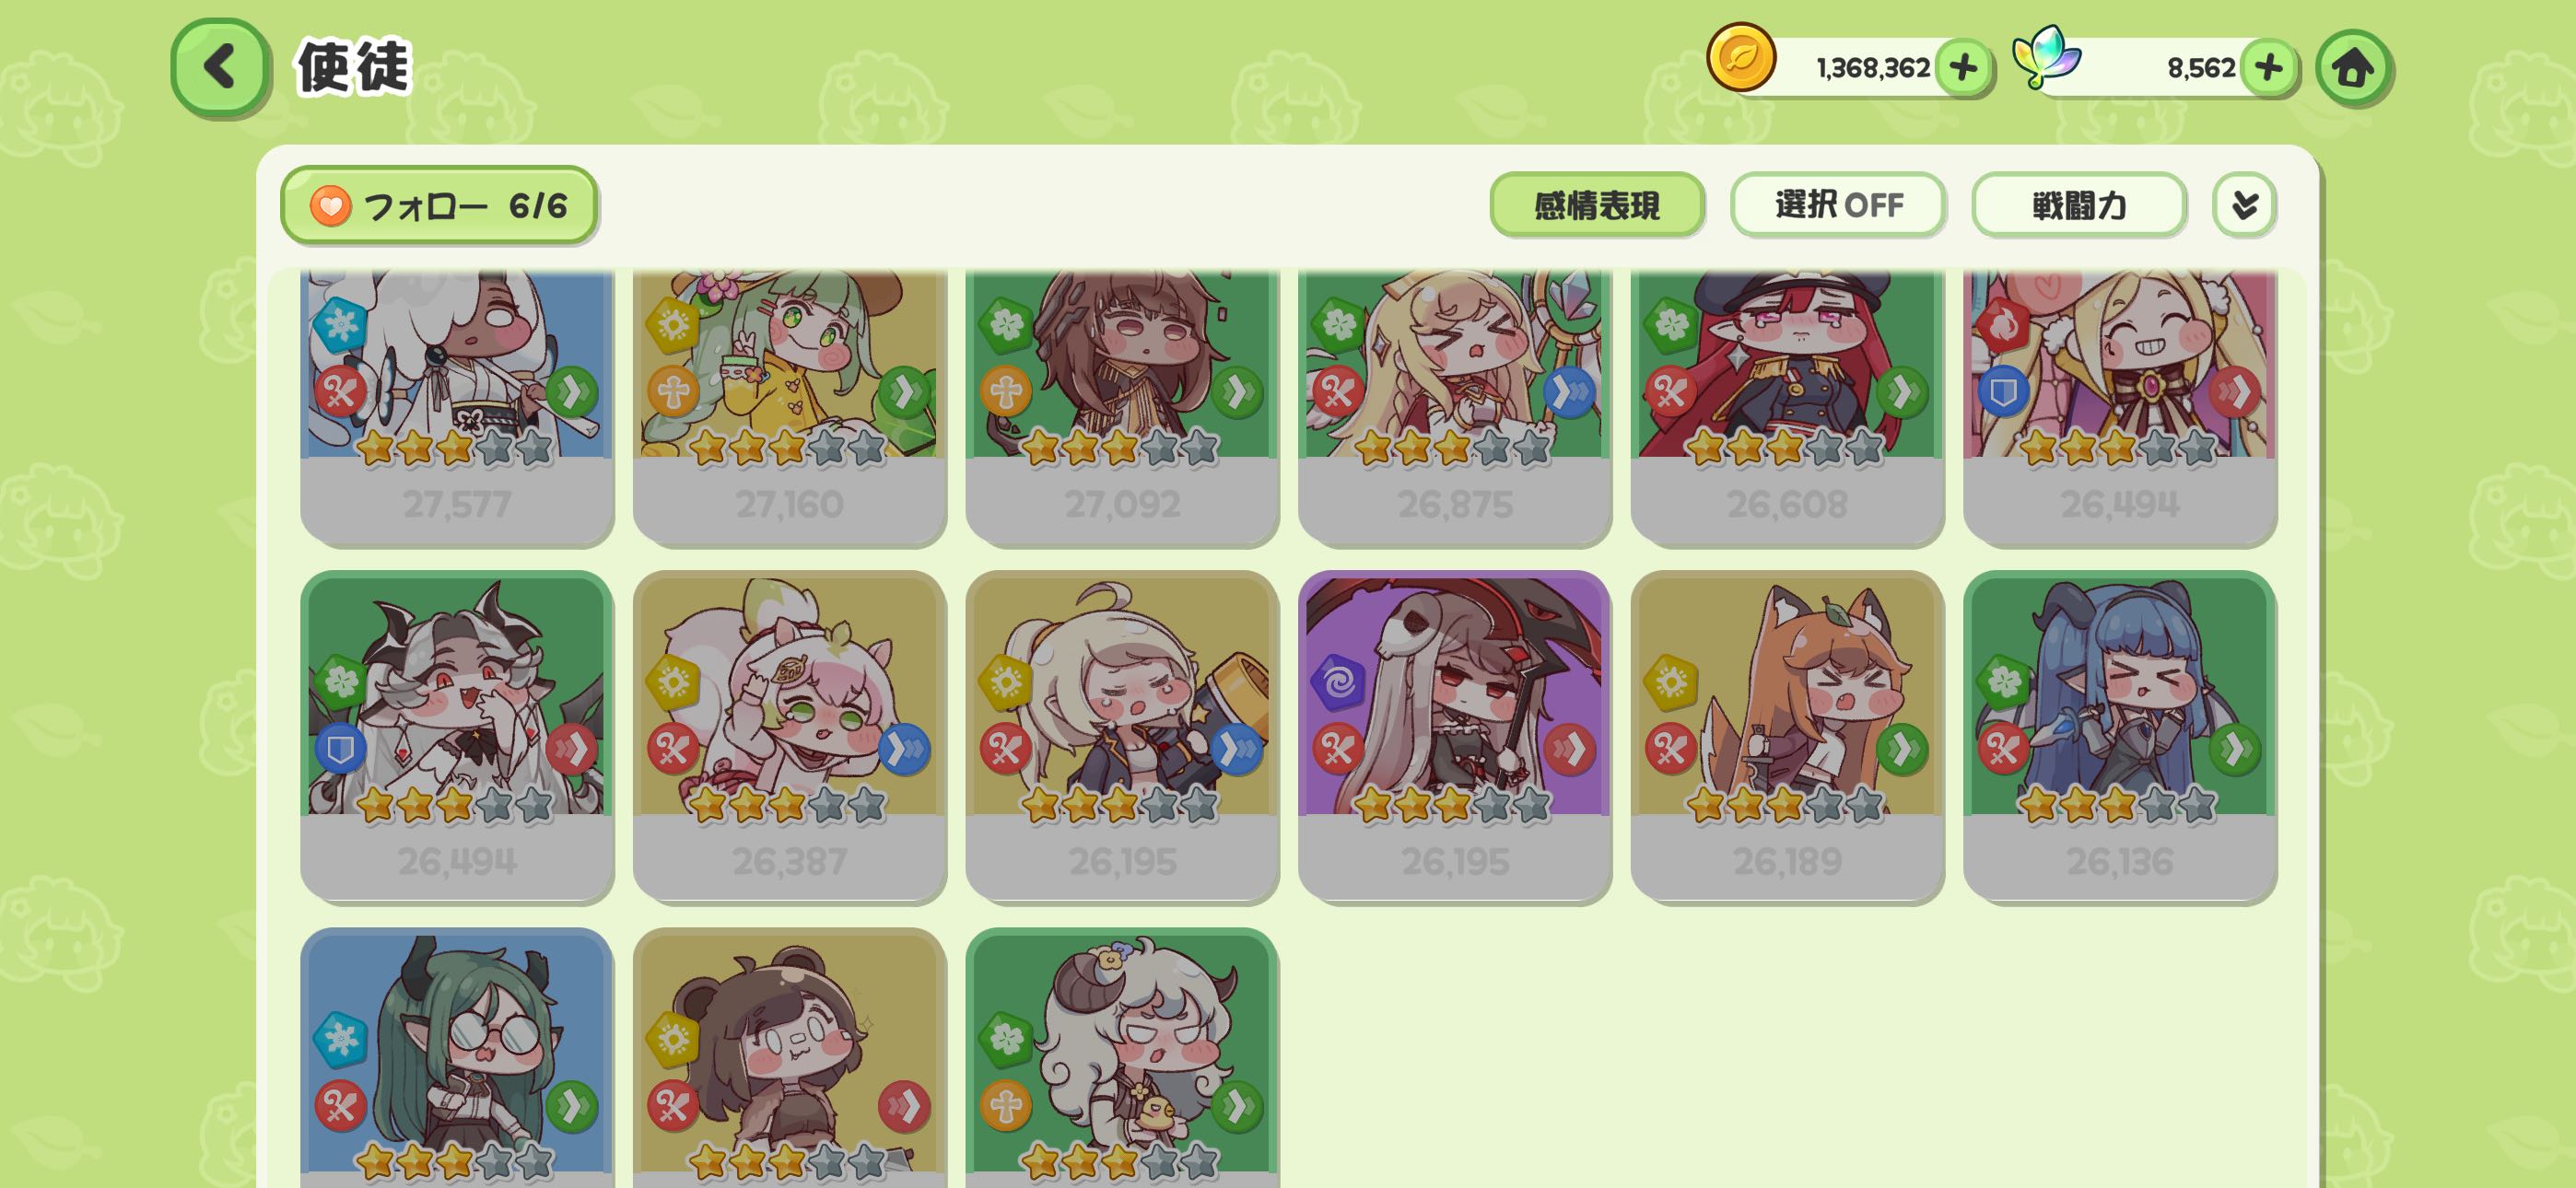Add gold coins with plus button
2576x1188 pixels.
click(x=1963, y=68)
